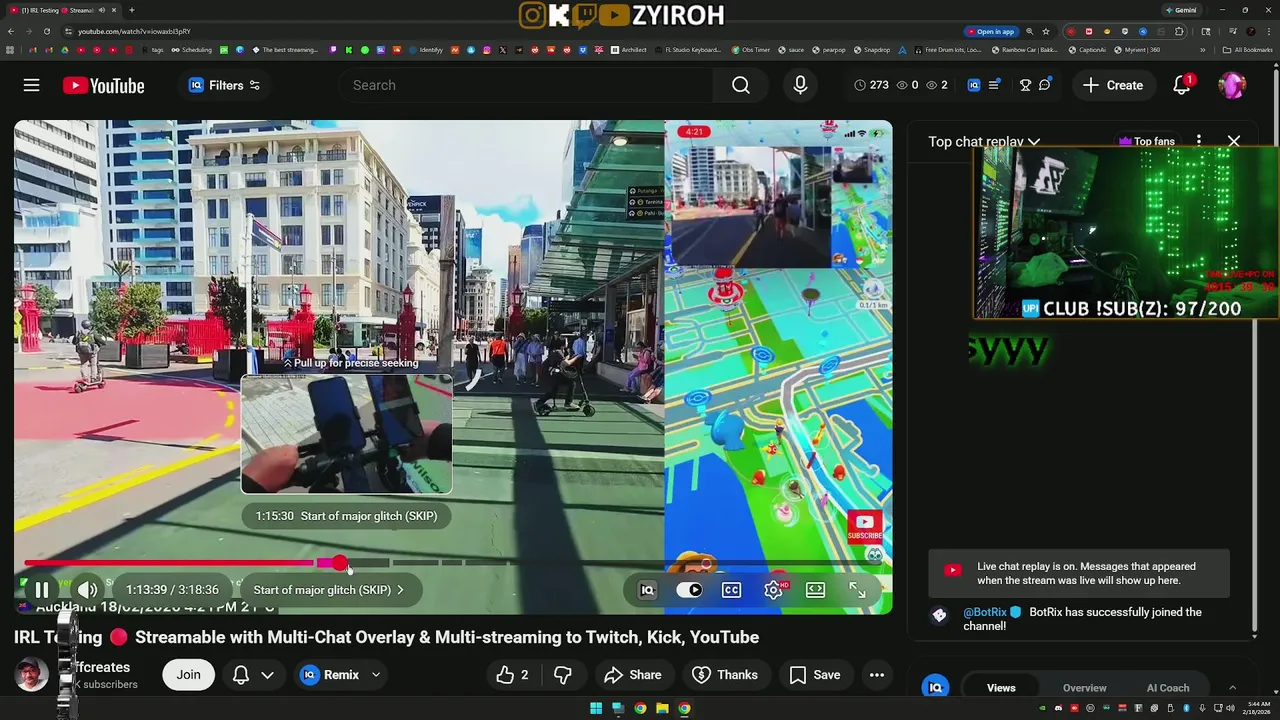This screenshot has width=1280, height=720.
Task: Like the video
Action: [512, 675]
